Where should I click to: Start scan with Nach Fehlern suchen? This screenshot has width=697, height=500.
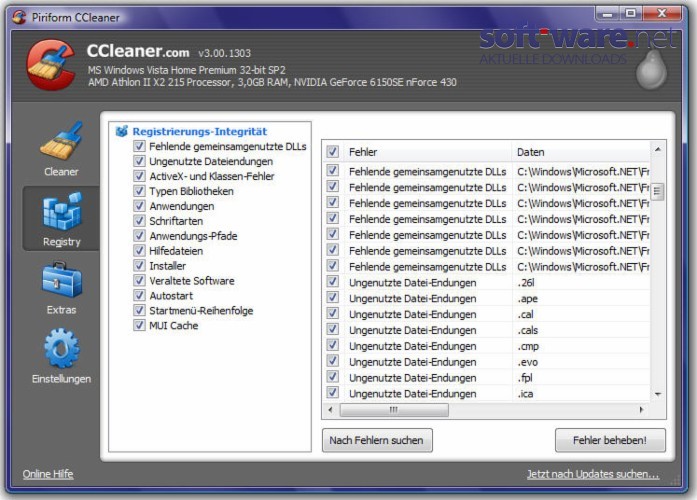377,440
